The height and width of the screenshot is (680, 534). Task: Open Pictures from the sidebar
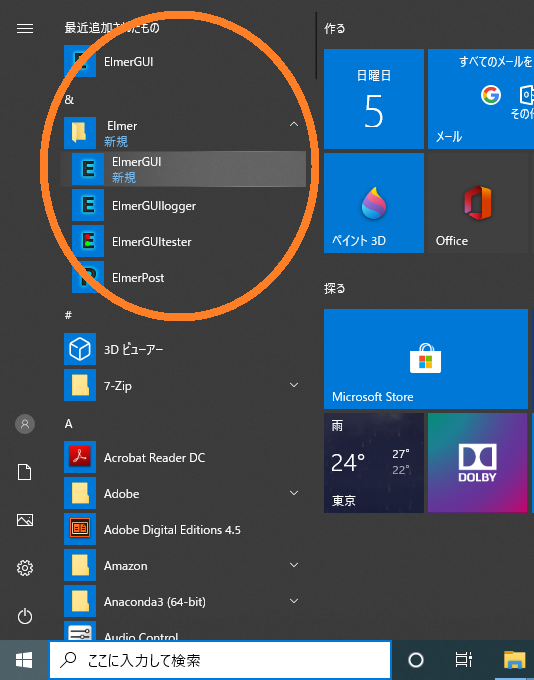25,520
